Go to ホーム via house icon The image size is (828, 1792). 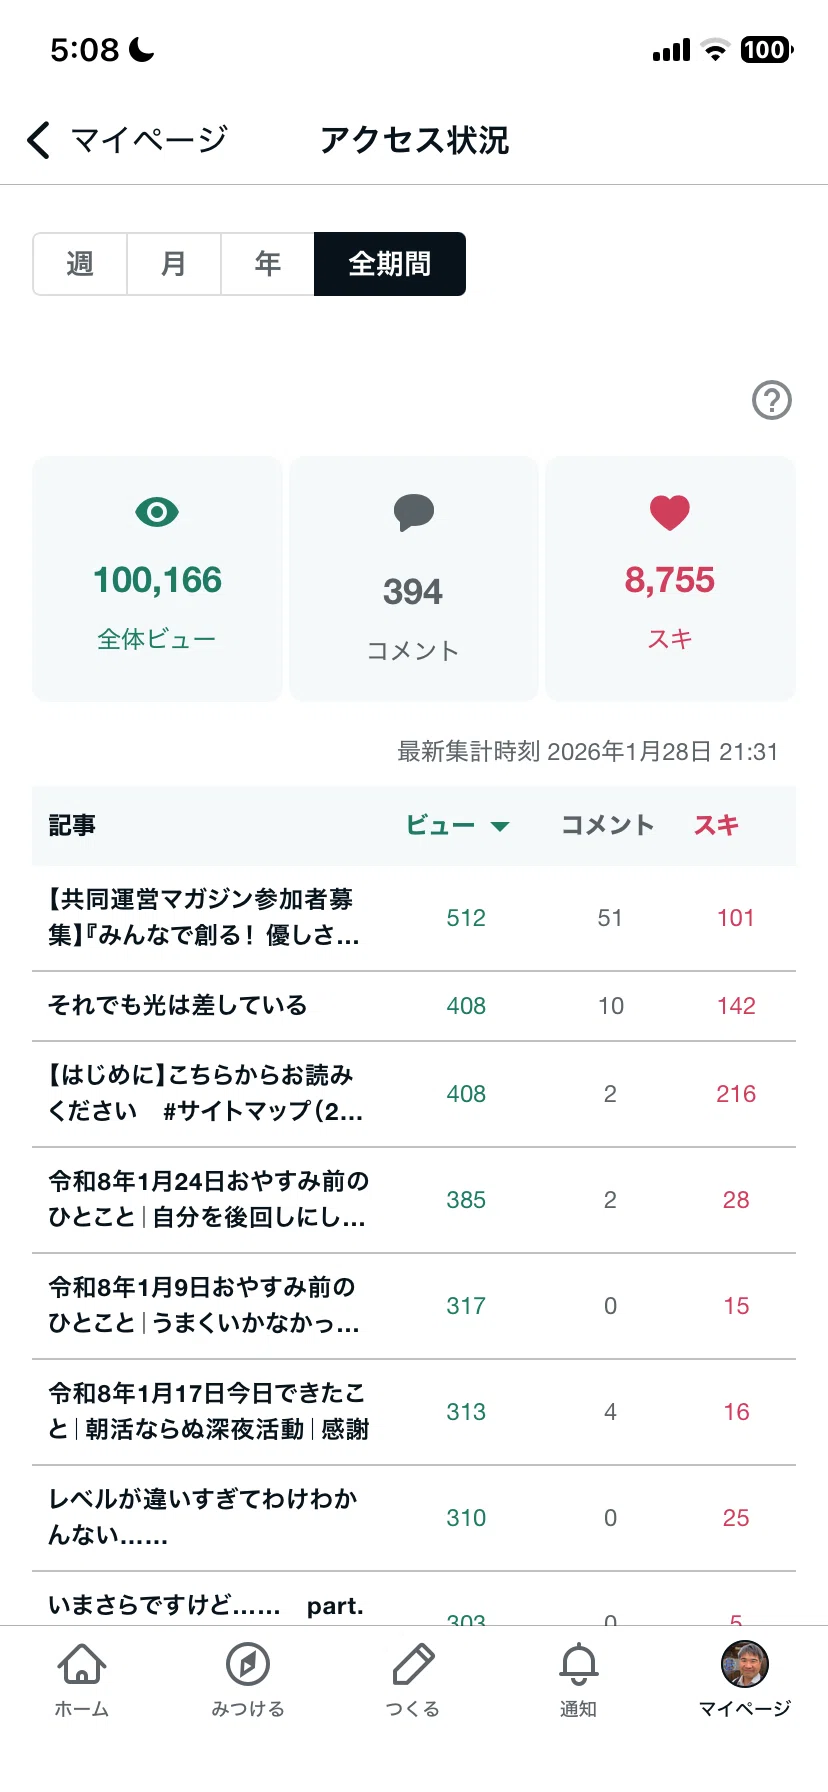pyautogui.click(x=82, y=1664)
